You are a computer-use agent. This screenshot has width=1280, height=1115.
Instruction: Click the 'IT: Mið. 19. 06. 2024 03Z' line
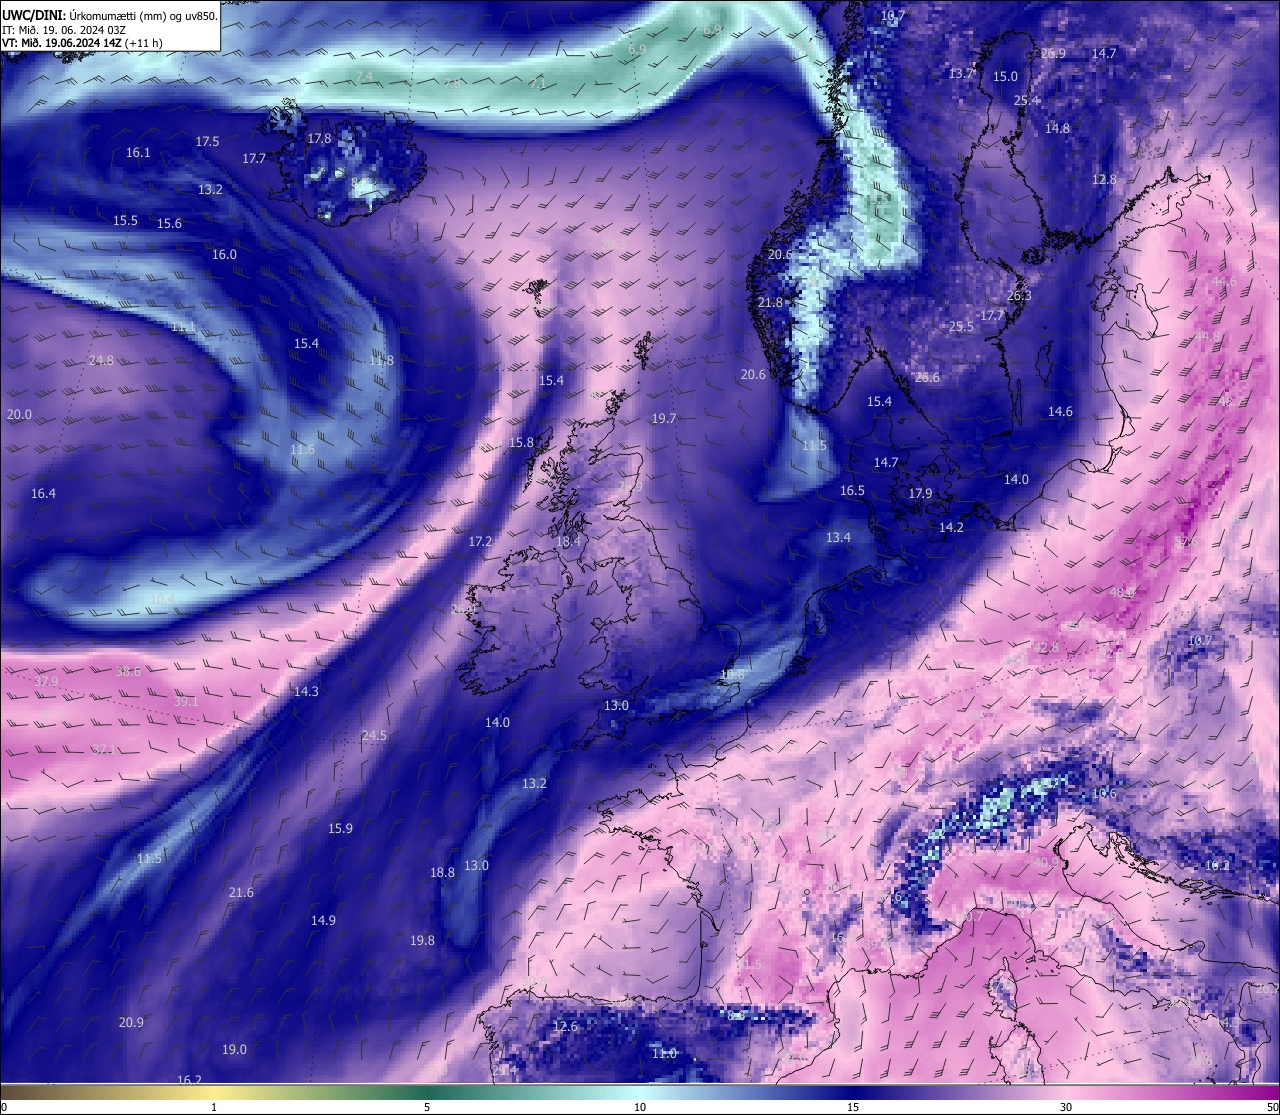pyautogui.click(x=64, y=30)
